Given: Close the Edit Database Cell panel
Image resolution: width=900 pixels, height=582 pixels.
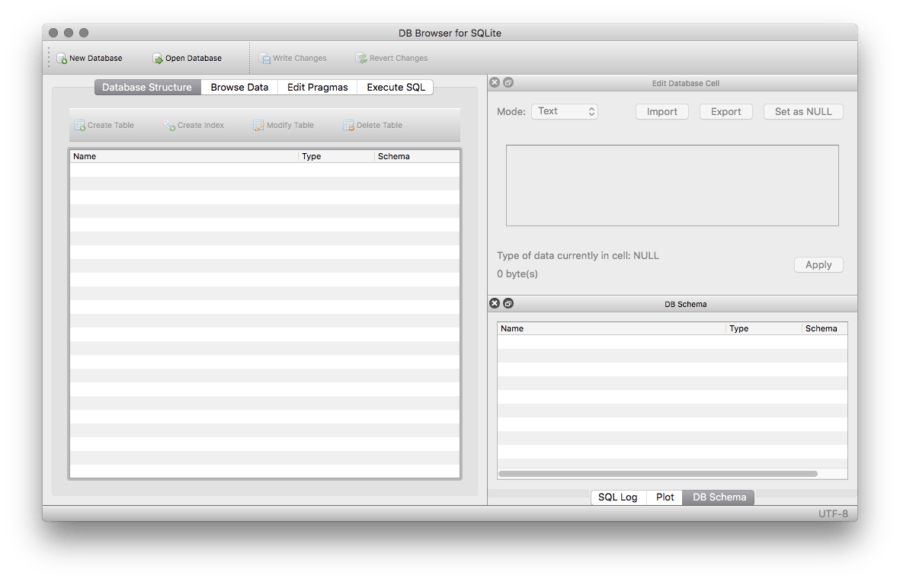Looking at the screenshot, I should (495, 83).
